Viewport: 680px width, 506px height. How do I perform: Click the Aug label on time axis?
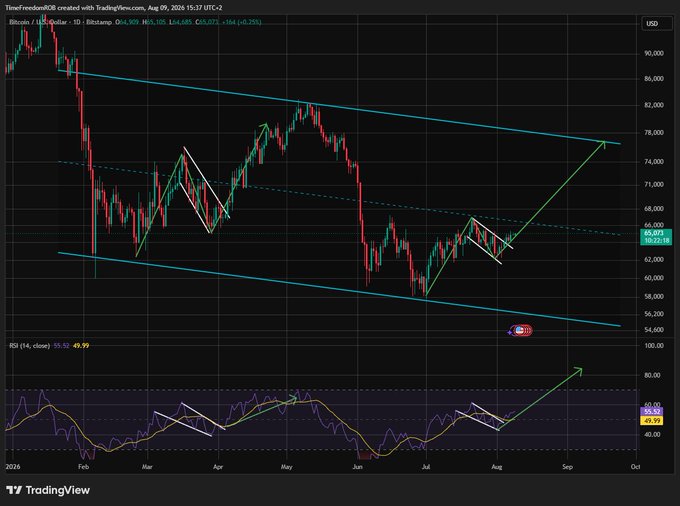(497, 467)
